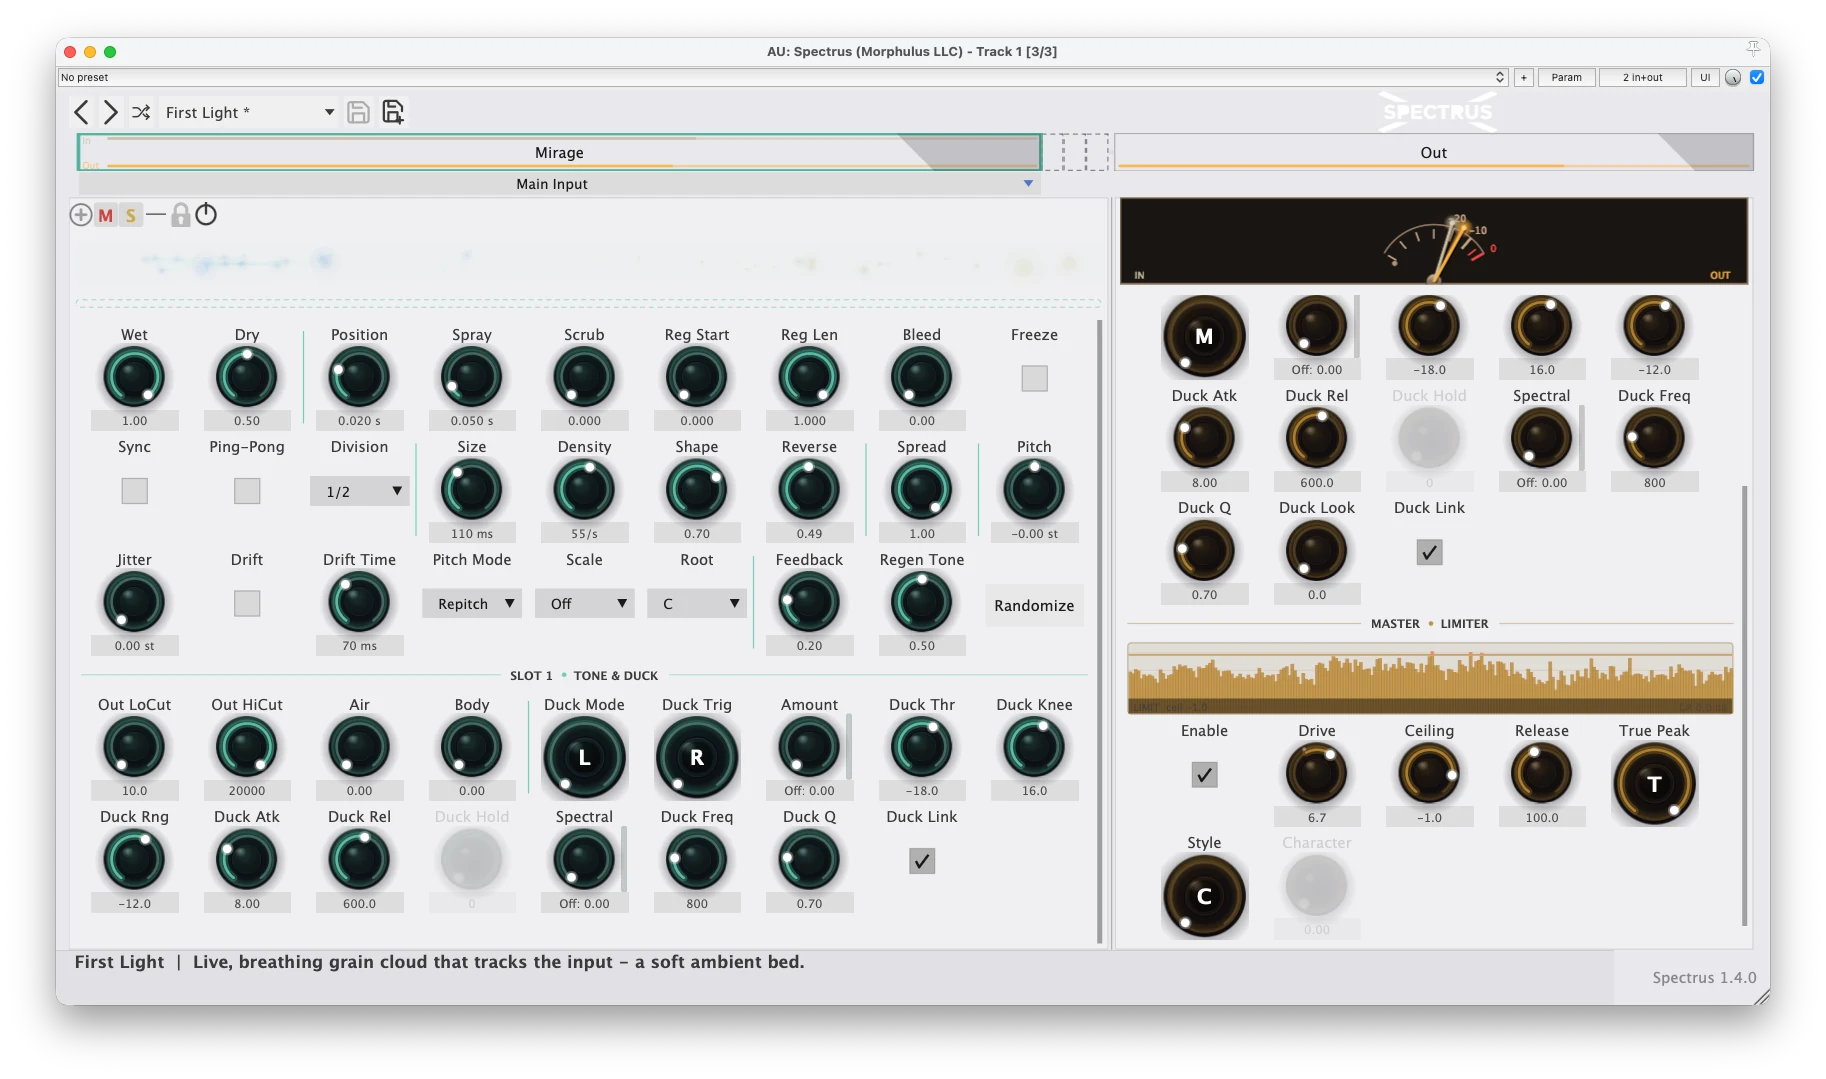Add slot with plus circle icon
The image size is (1826, 1079).
pos(81,215)
